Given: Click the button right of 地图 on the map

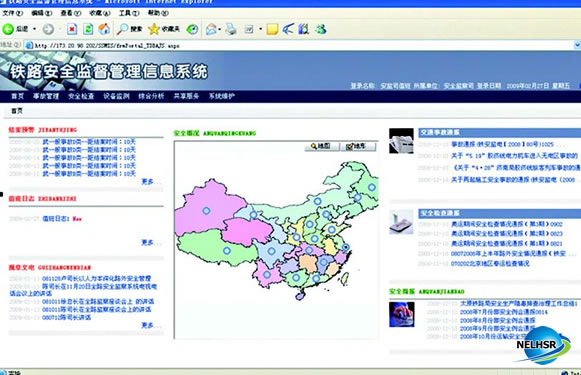Looking at the screenshot, I should (x=357, y=146).
